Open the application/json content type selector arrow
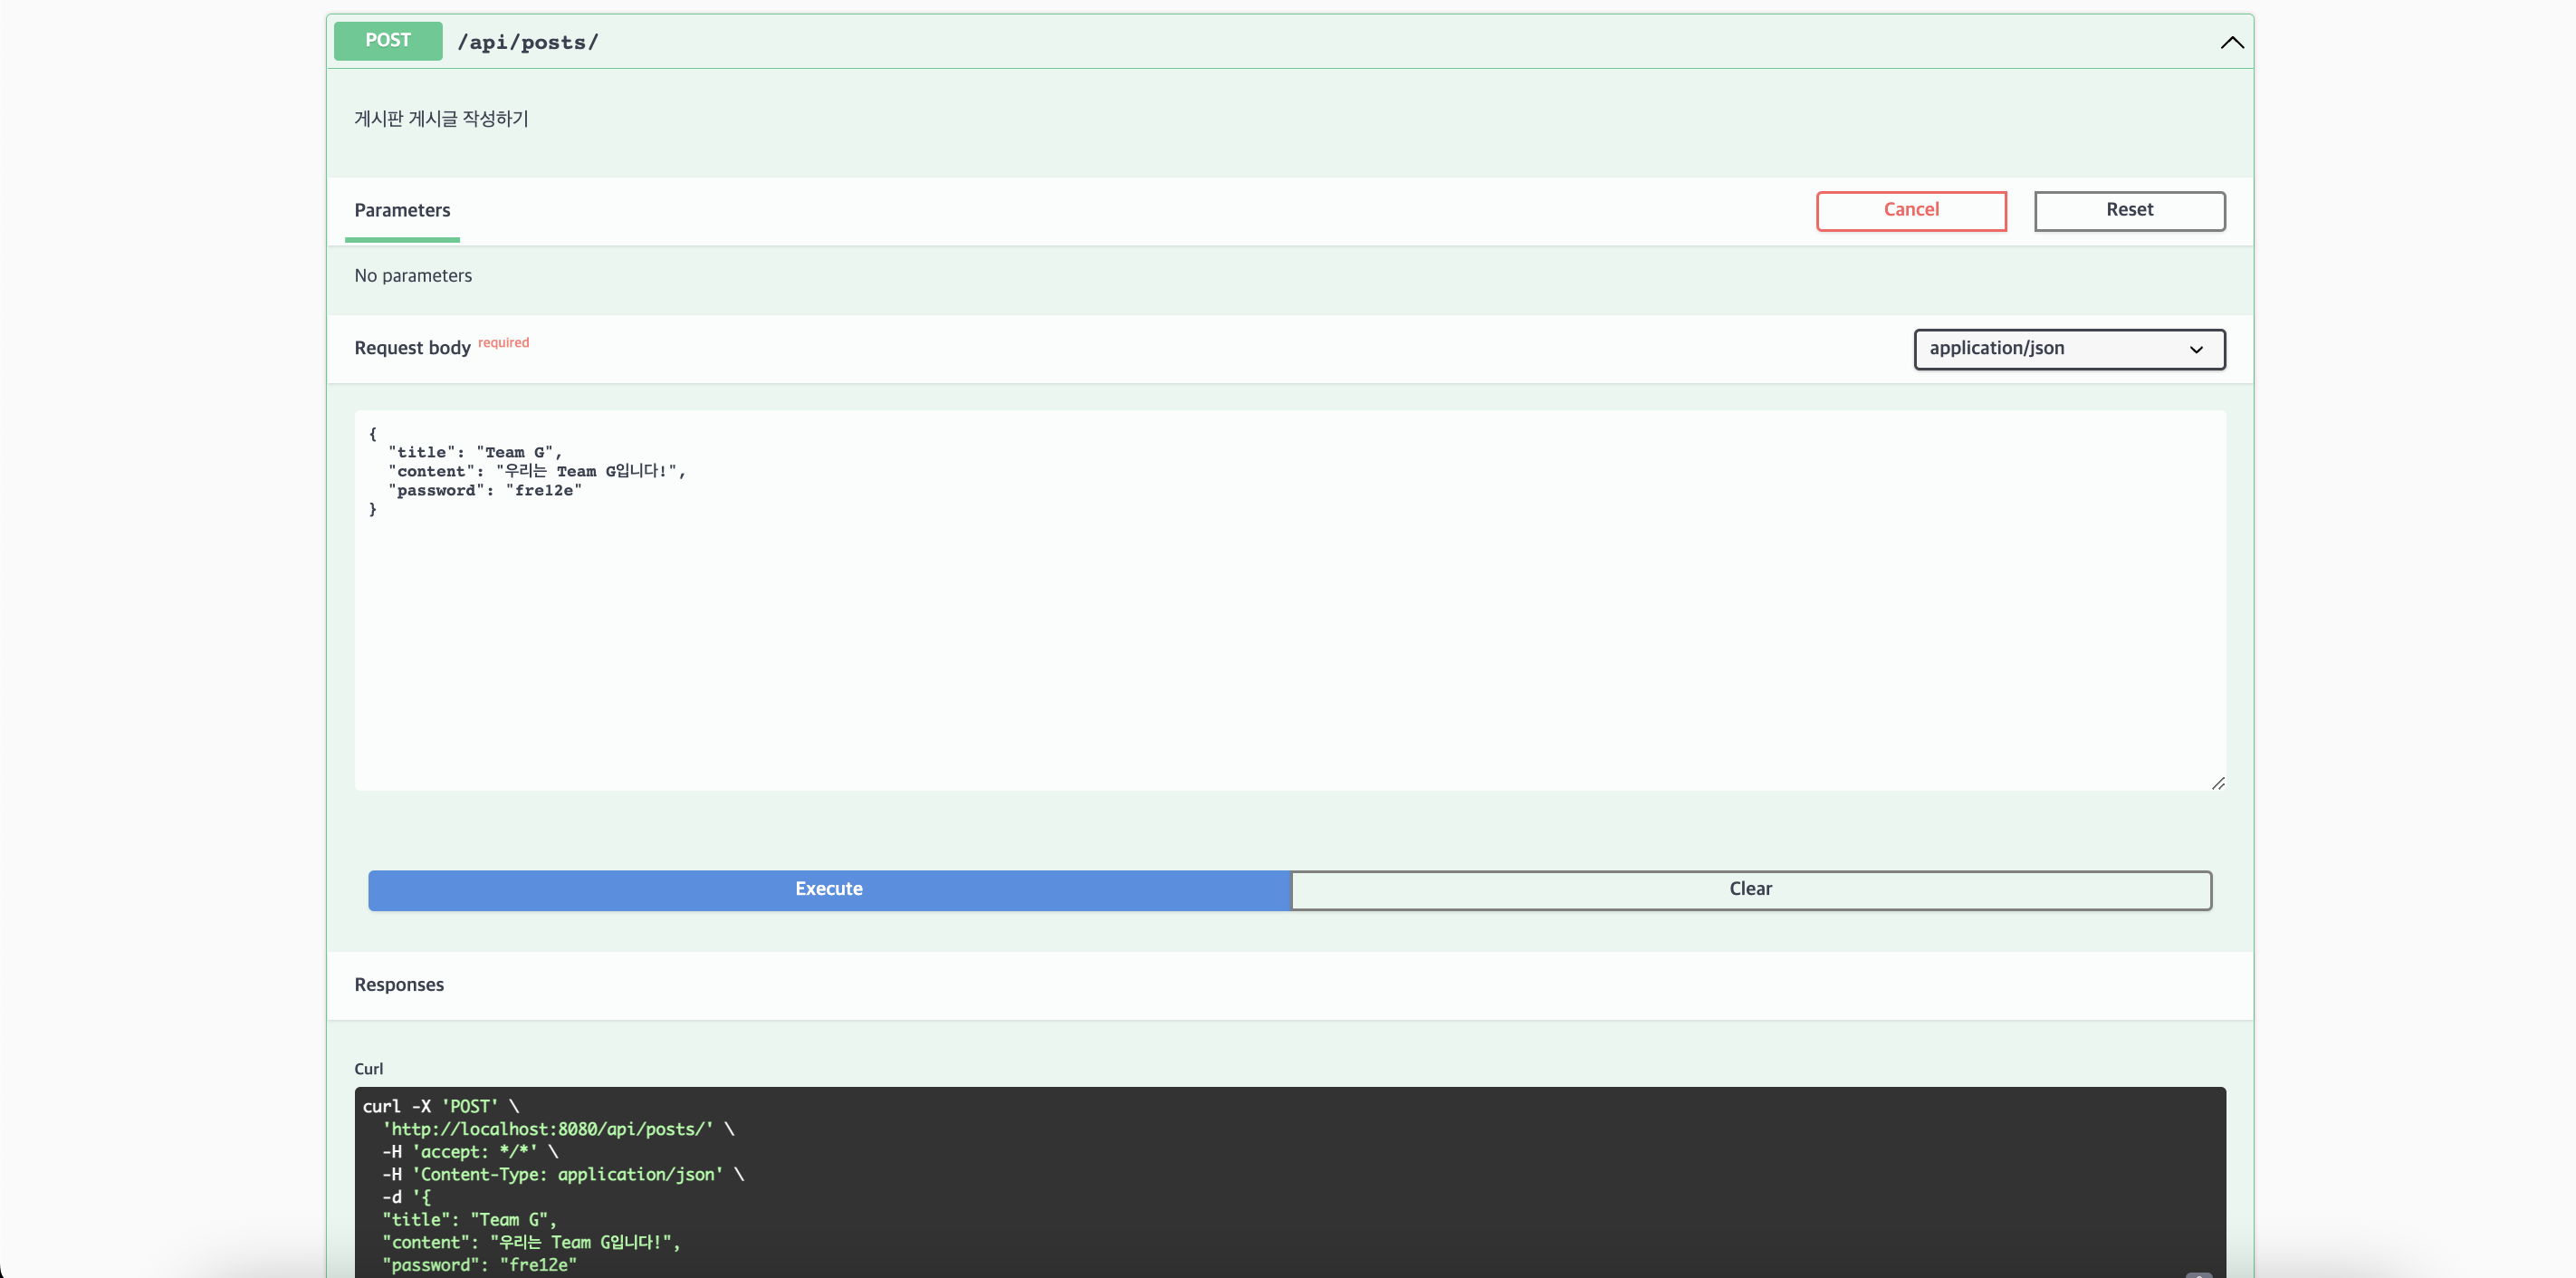Viewport: 2576px width, 1278px height. pyautogui.click(x=2197, y=350)
